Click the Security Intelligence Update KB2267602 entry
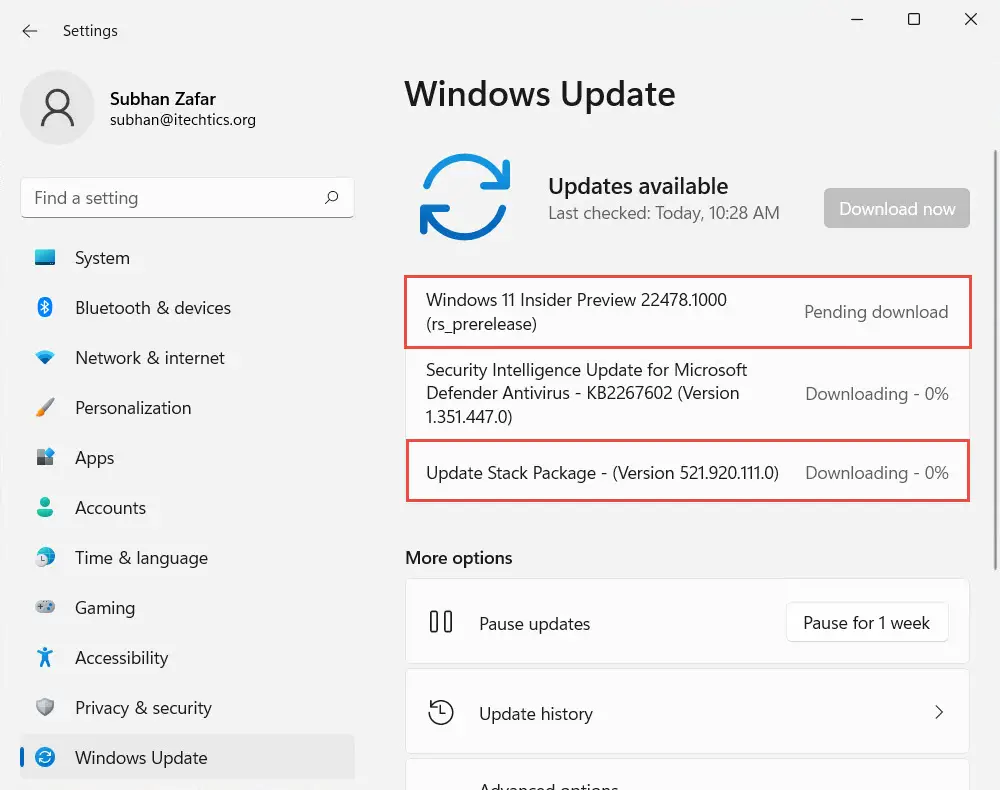Screen dimensions: 1000x790 point(688,393)
